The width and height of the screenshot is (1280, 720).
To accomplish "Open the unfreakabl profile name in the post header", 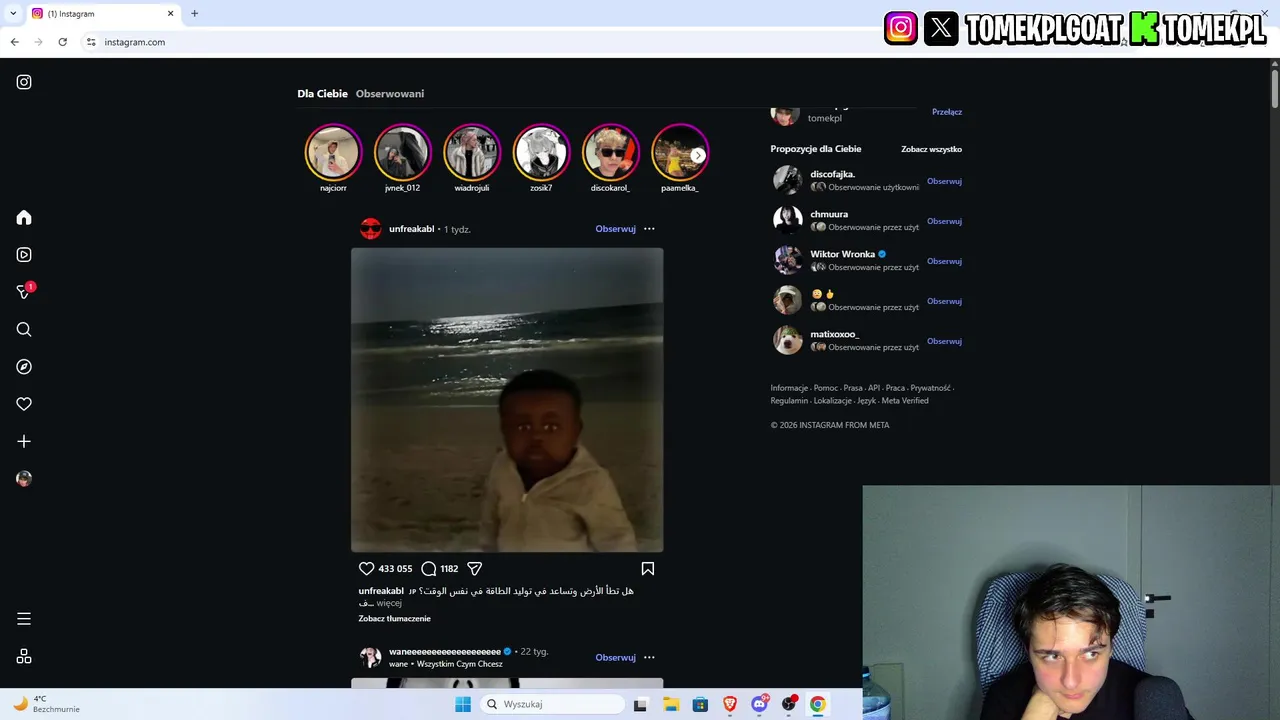I will click(x=411, y=229).
